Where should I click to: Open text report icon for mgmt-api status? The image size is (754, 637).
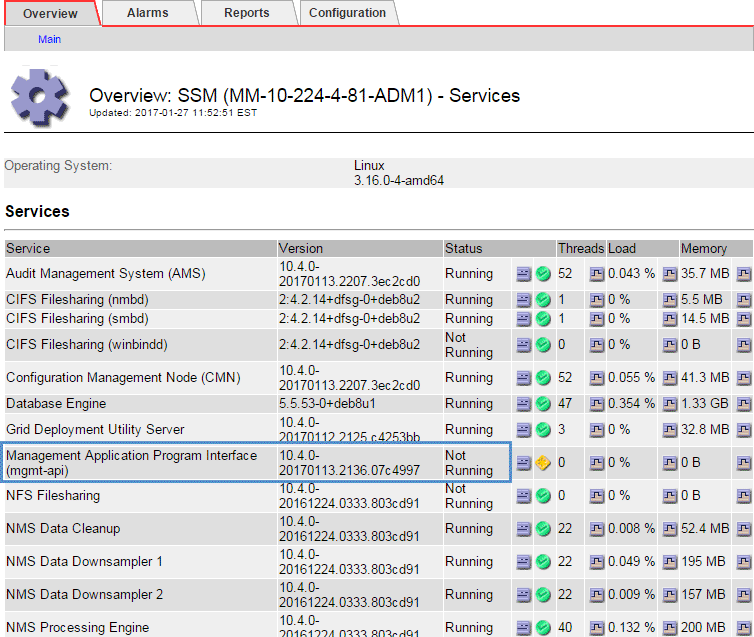click(x=524, y=463)
